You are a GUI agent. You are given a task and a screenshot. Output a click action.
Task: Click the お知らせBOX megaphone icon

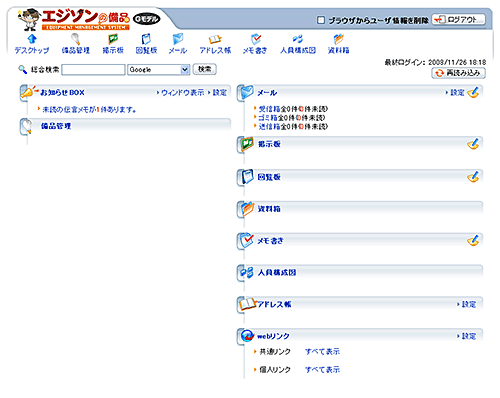pos(28,92)
